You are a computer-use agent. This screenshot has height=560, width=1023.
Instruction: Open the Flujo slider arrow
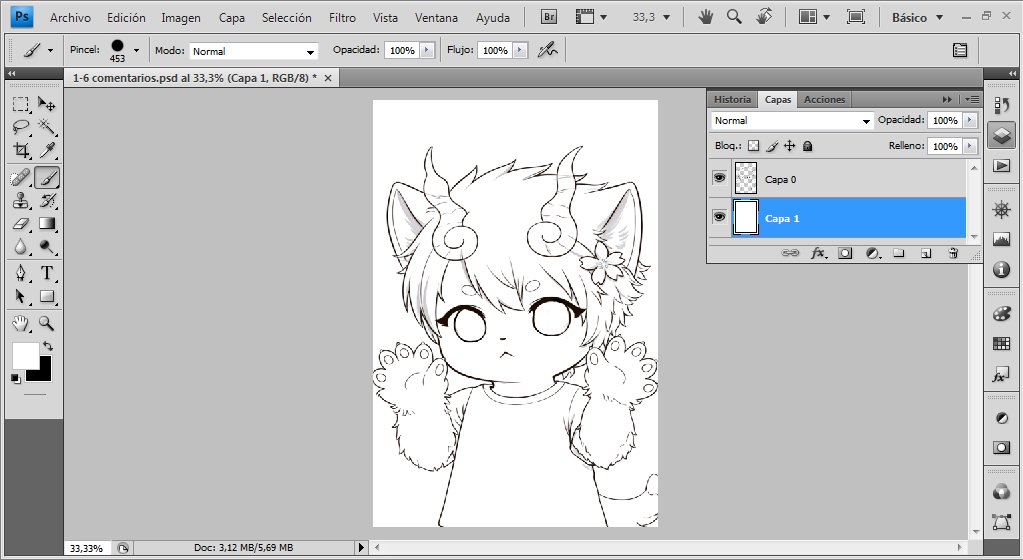(x=520, y=50)
